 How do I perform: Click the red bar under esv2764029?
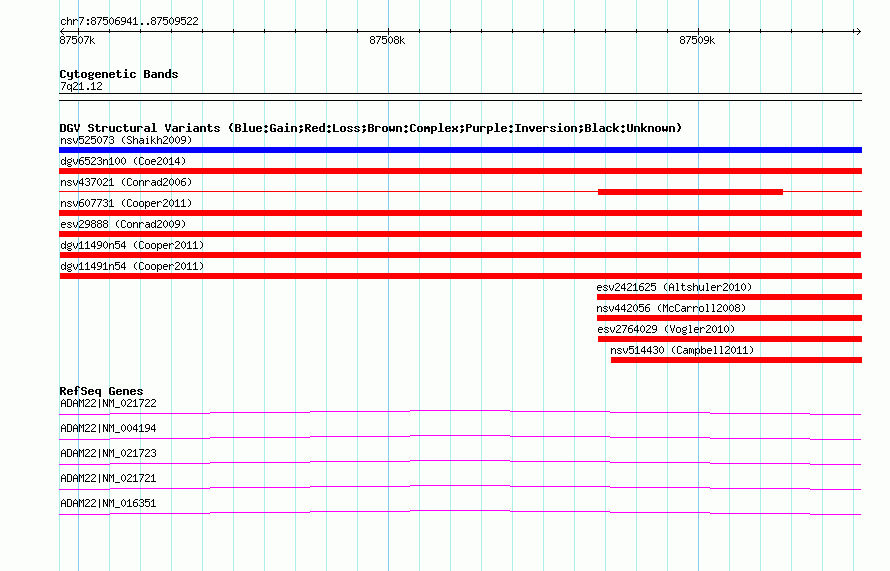[730, 339]
